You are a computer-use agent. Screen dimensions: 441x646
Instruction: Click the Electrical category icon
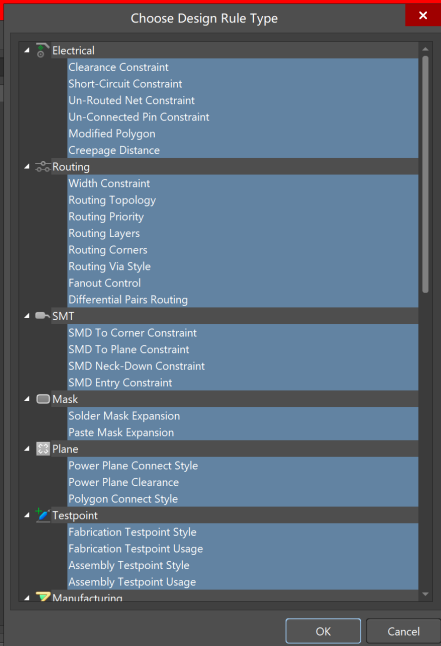tap(42, 50)
